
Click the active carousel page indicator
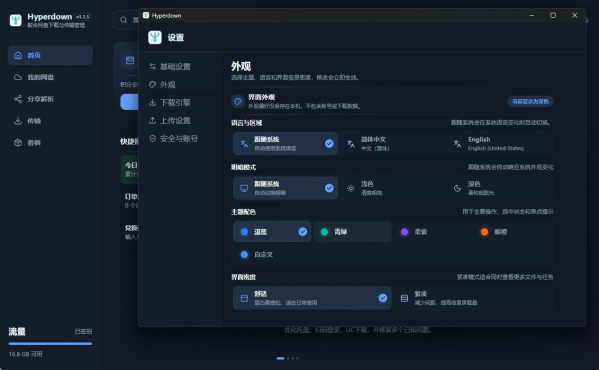pyautogui.click(x=280, y=358)
